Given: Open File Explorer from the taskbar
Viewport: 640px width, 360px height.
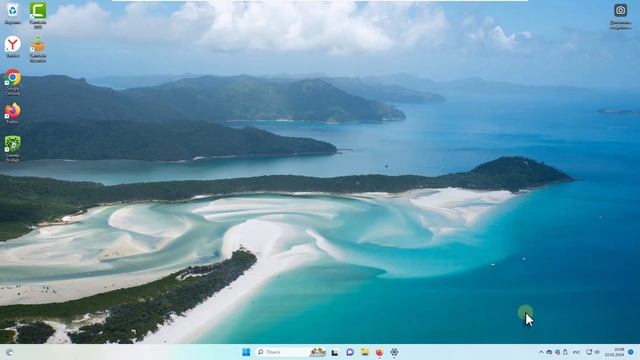Looking at the screenshot, I should [364, 352].
